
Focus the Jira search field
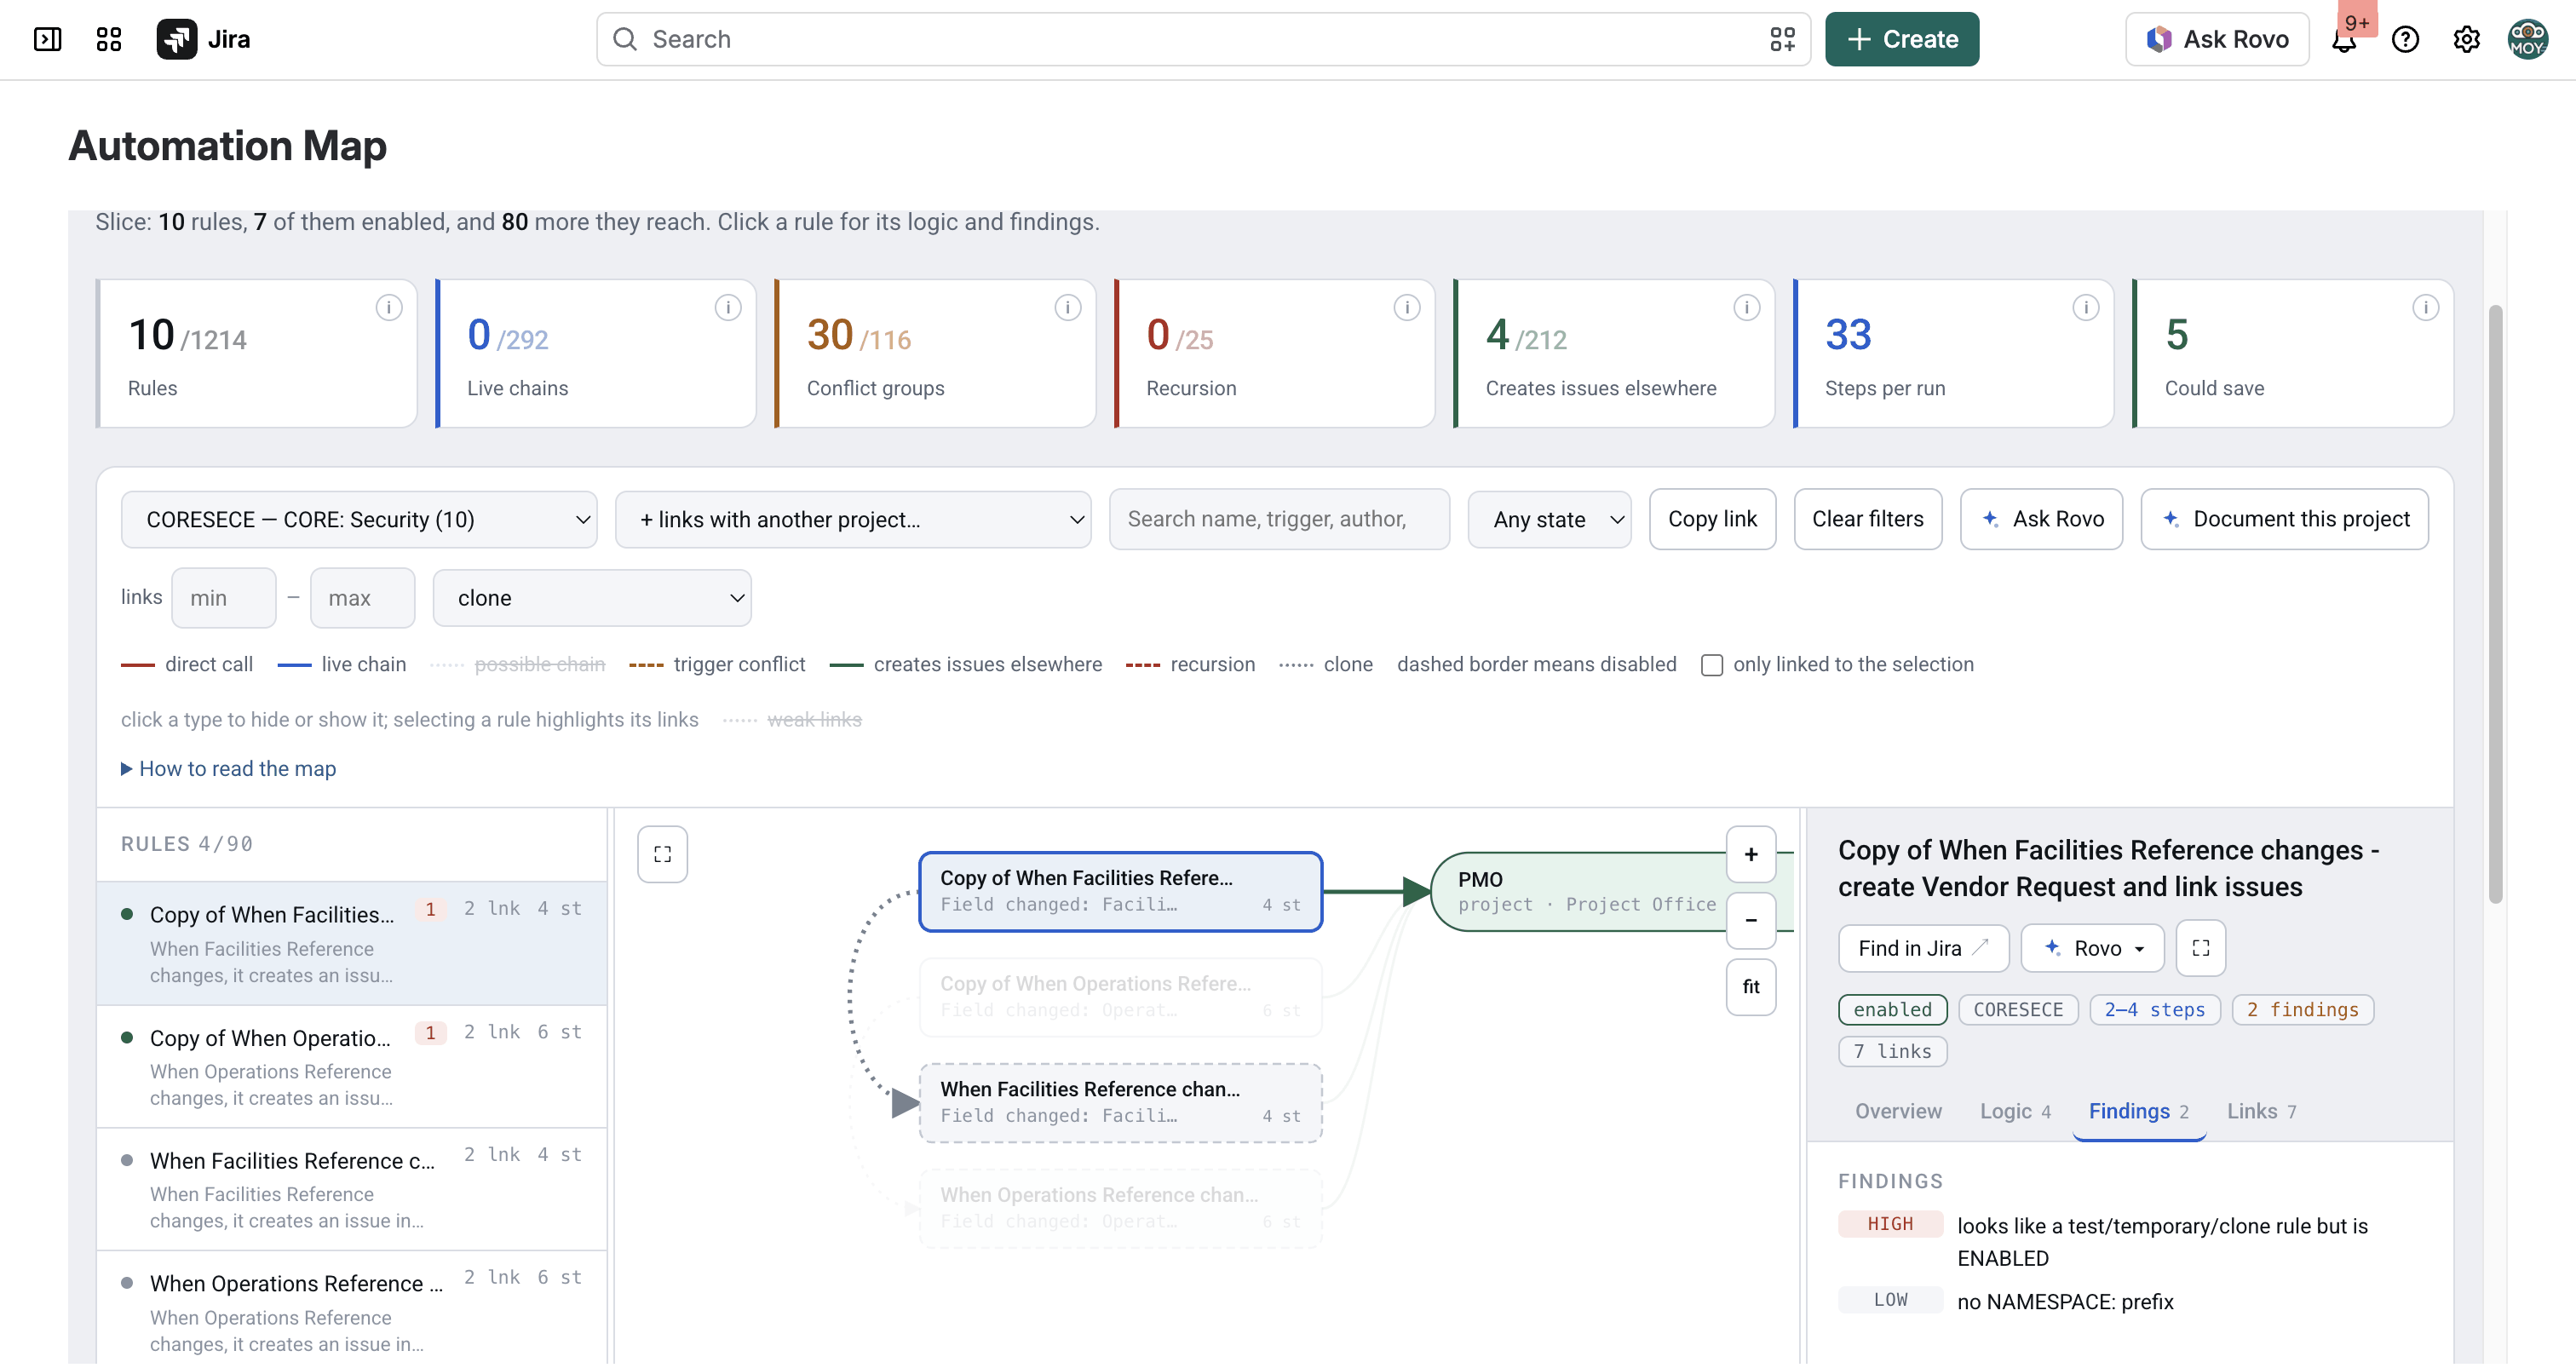(x=1204, y=39)
